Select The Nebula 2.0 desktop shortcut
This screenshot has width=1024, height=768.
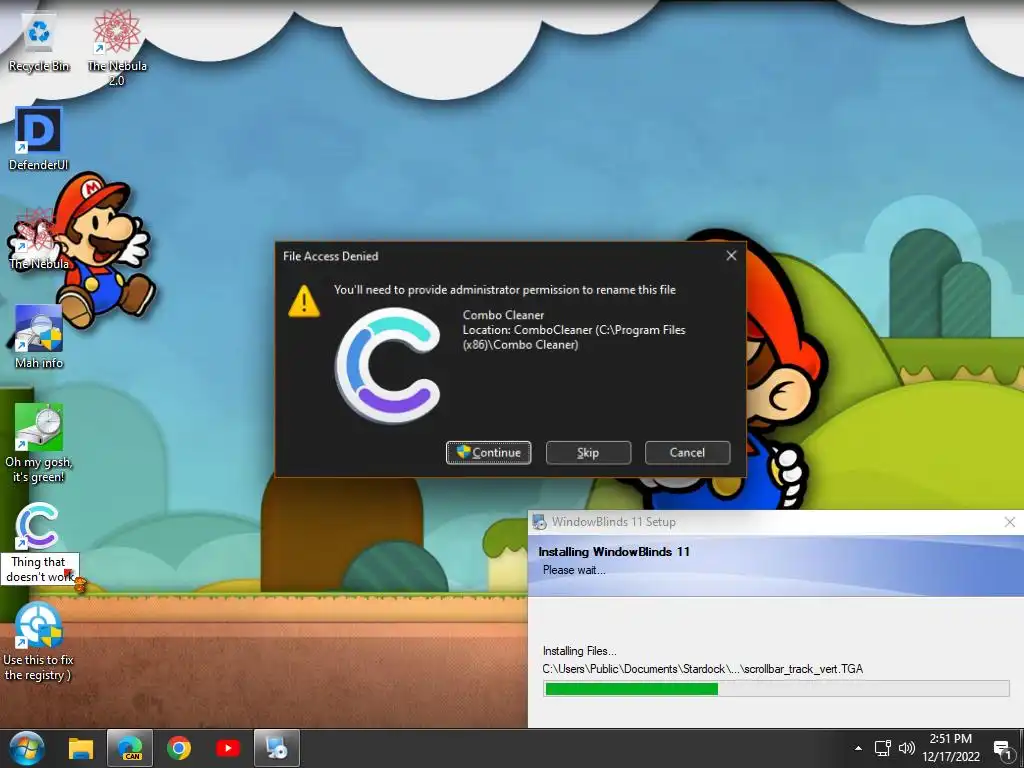pos(117,49)
